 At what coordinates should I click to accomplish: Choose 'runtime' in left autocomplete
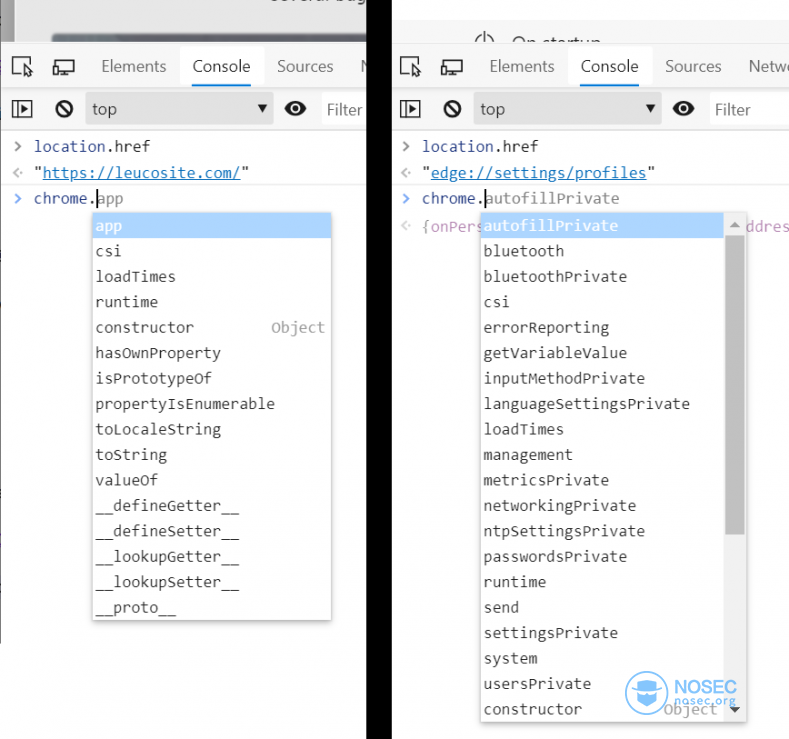point(212,302)
